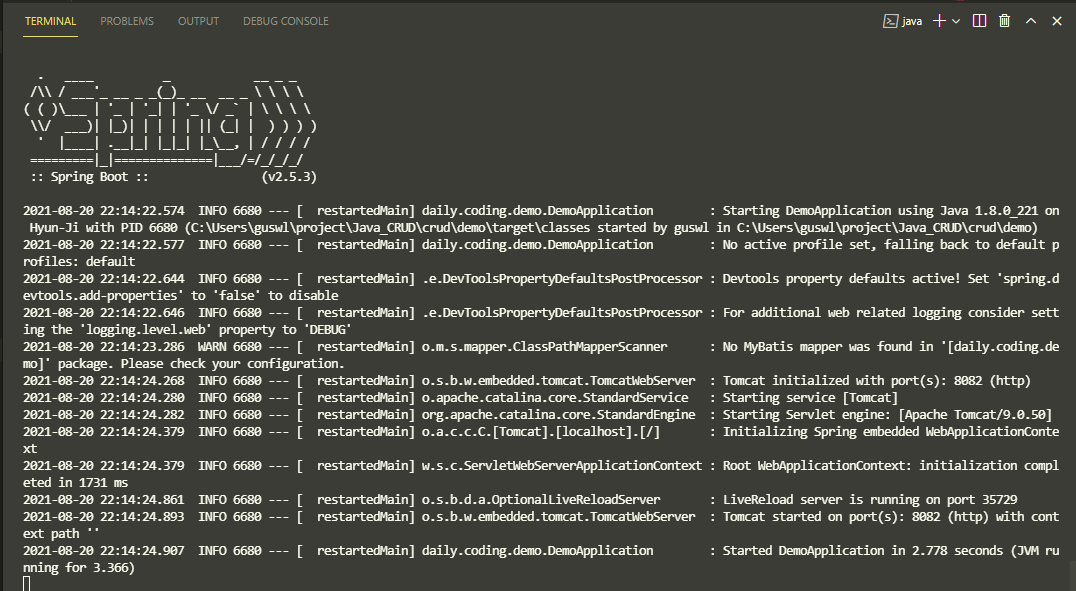This screenshot has height=591, width=1076.
Task: Click 'o.a.c.c.C.[Tomcat].[localhost].[/]' logger name
Action: tap(541, 432)
